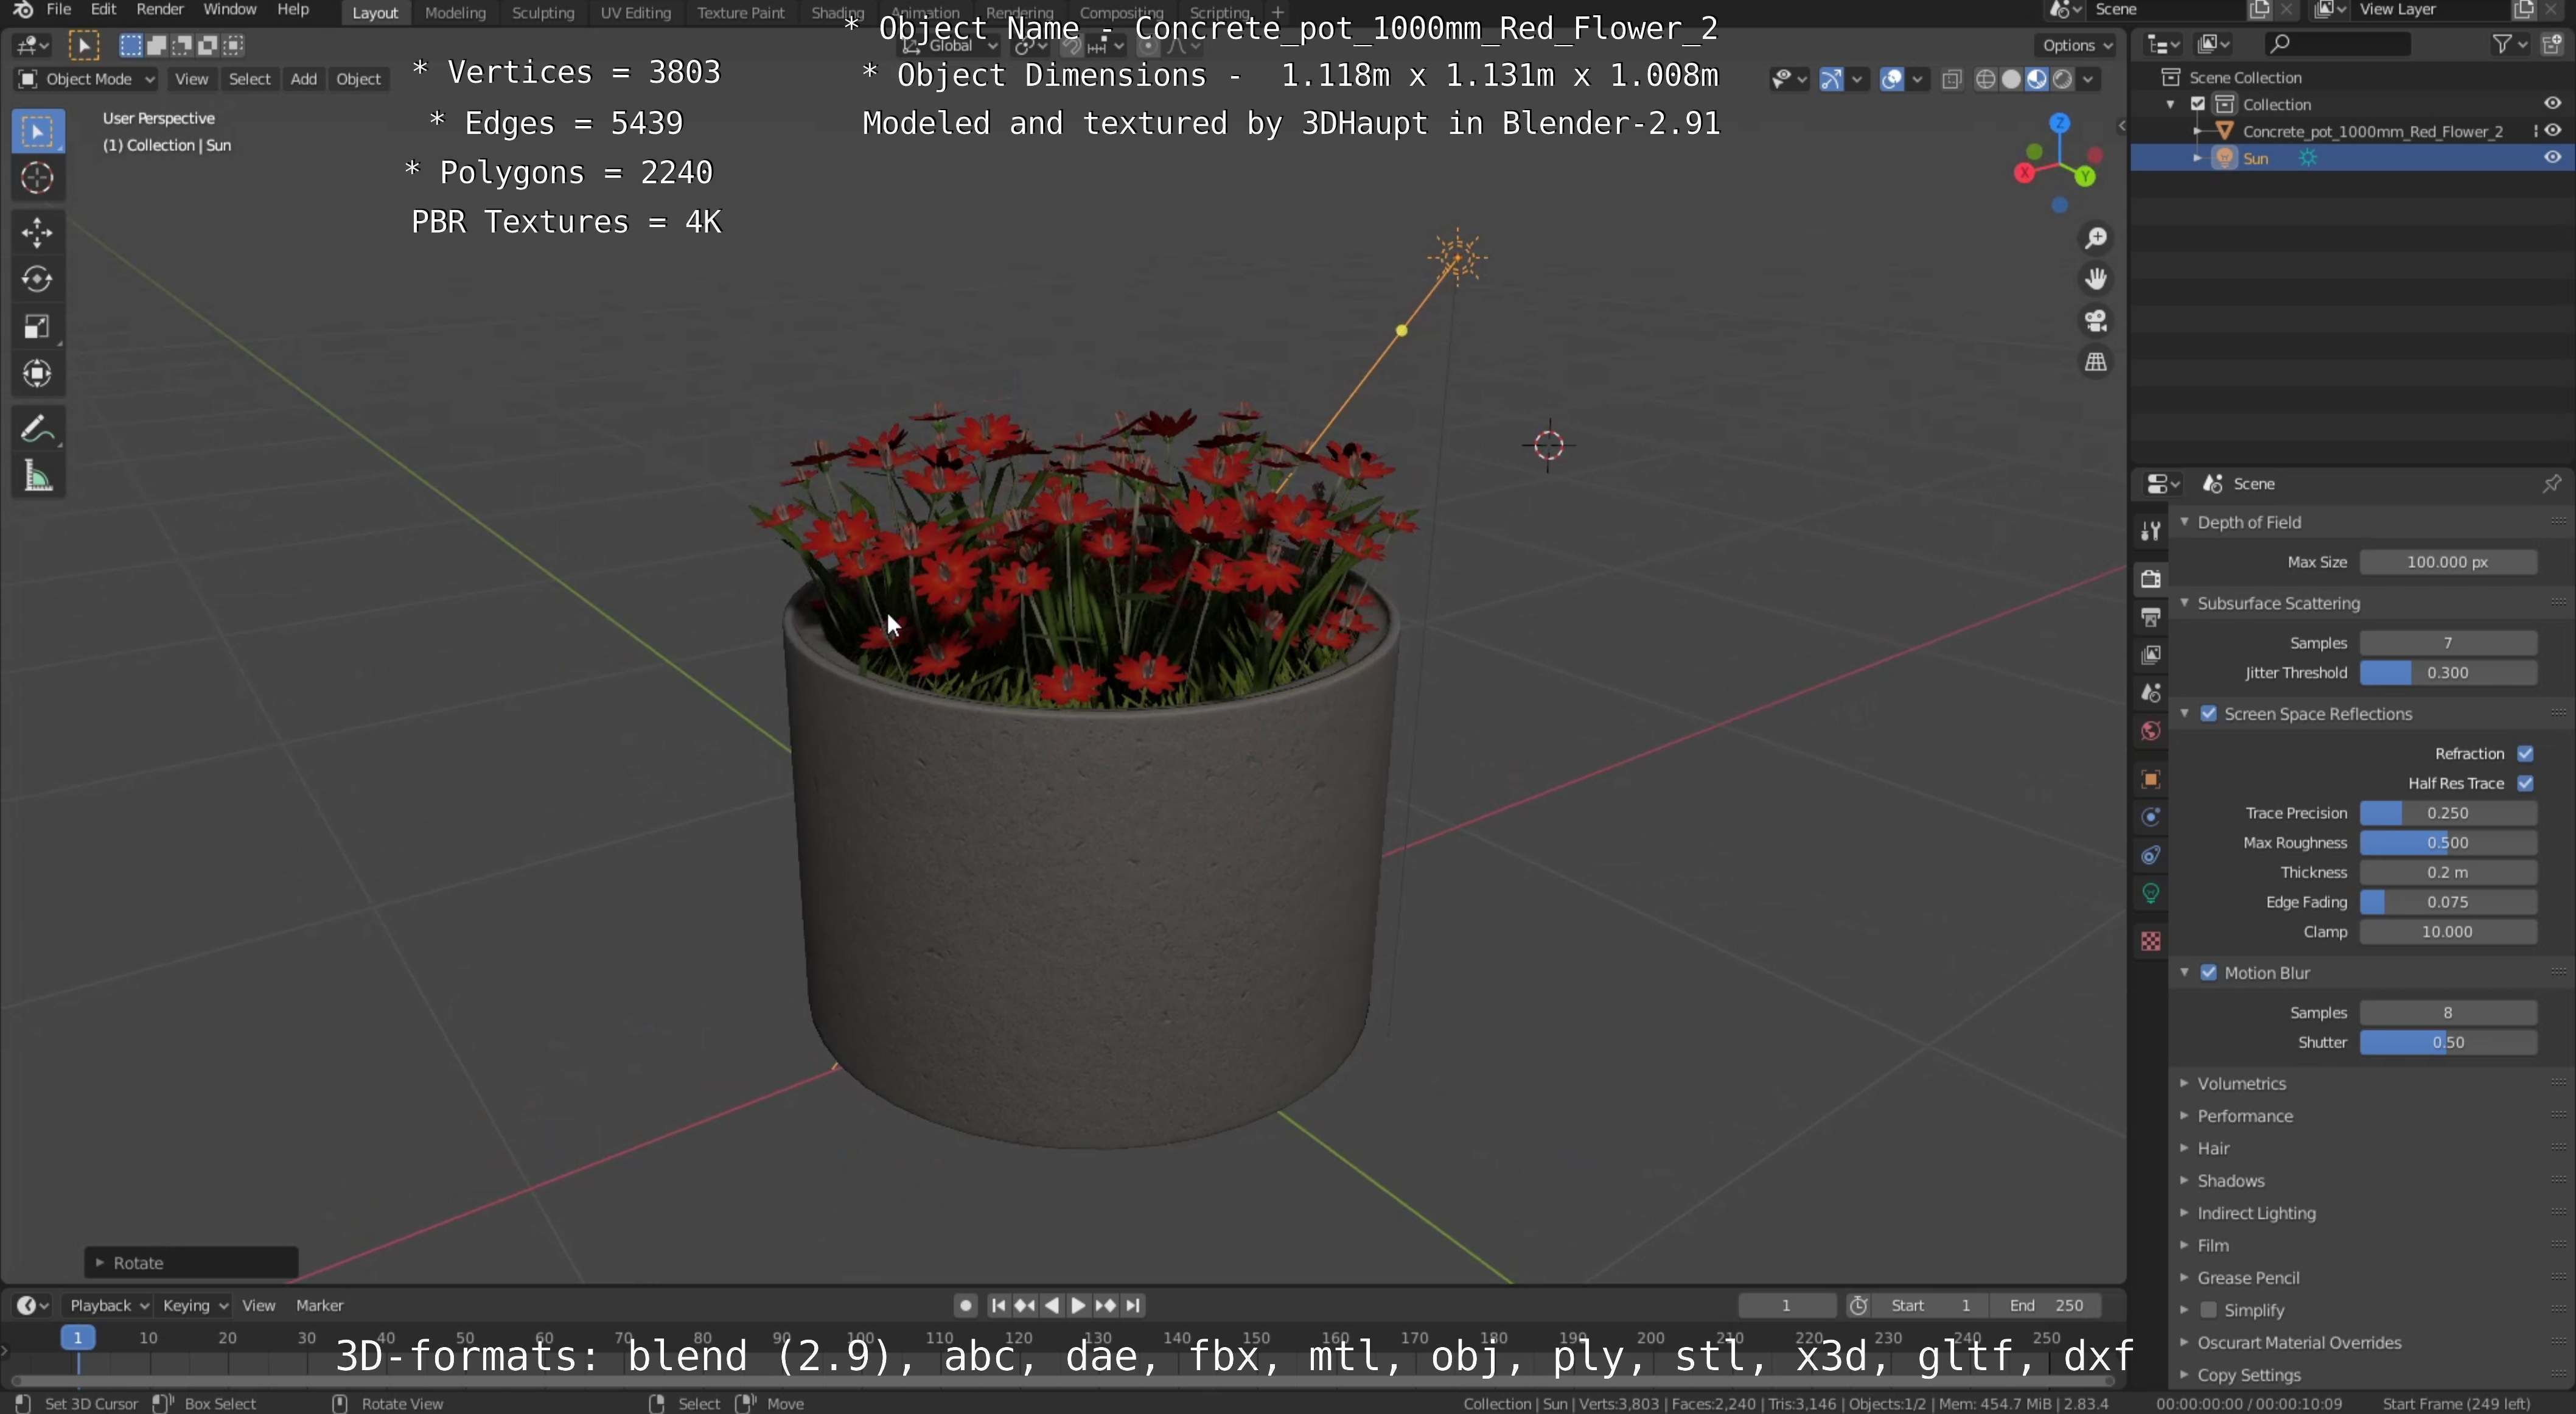
Task: Switch to the UV Editing workspace tab
Action: click(636, 13)
